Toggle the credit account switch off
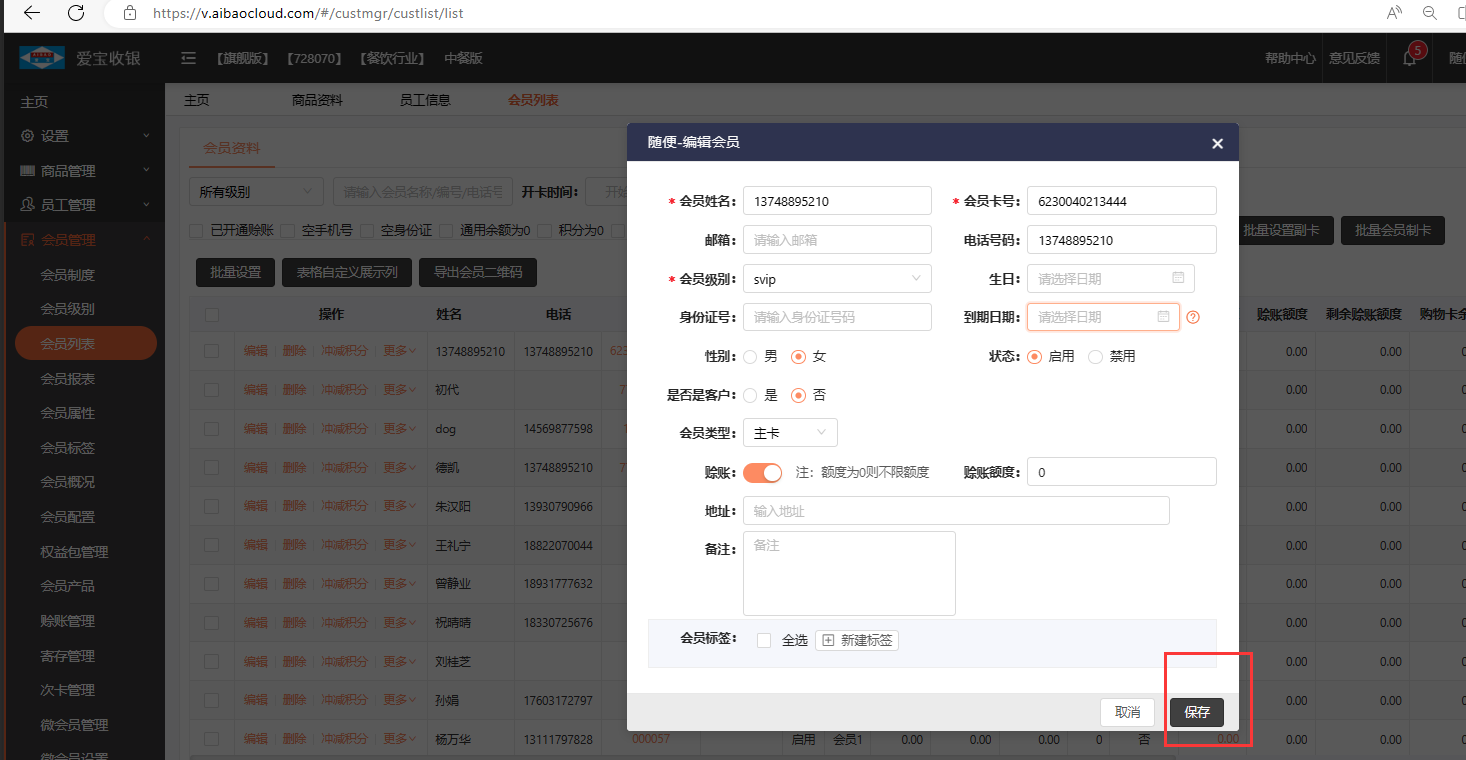Viewport: 1466px width, 760px height. [x=762, y=472]
